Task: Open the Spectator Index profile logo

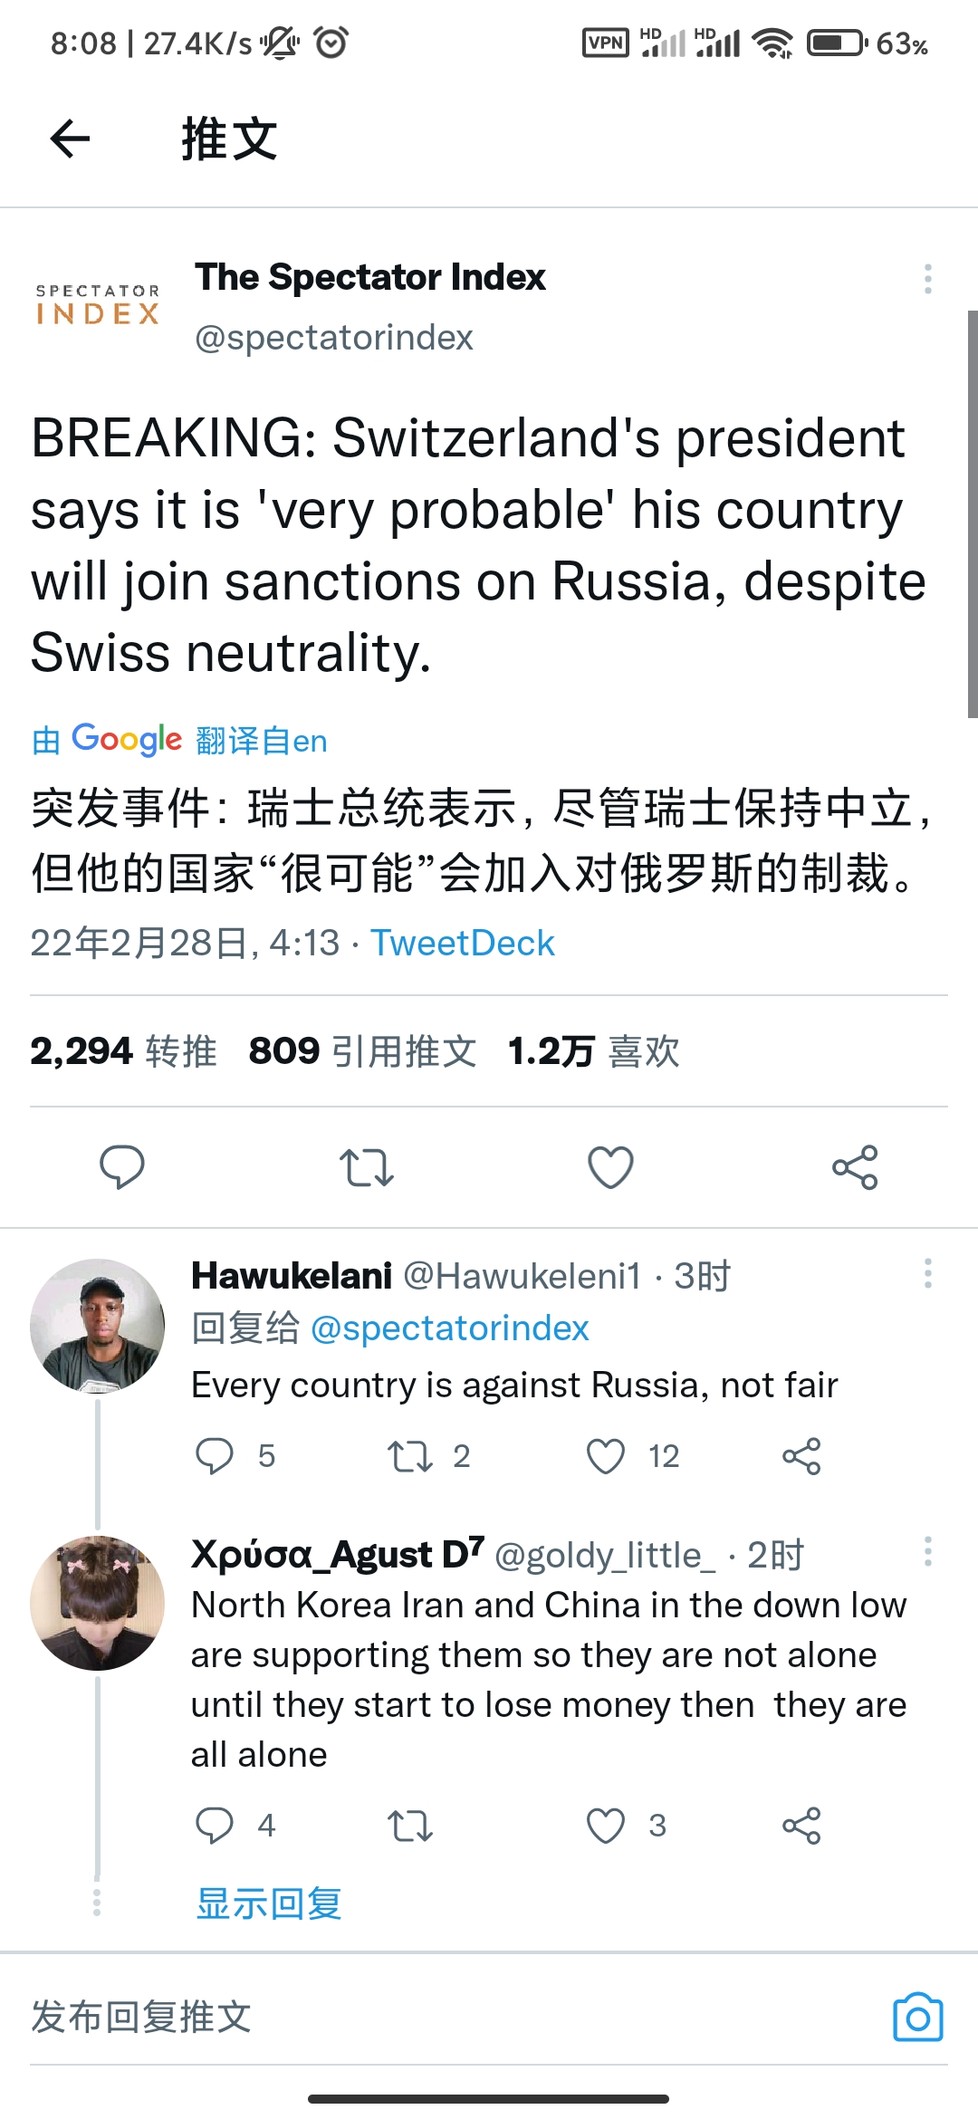Action: 97,305
